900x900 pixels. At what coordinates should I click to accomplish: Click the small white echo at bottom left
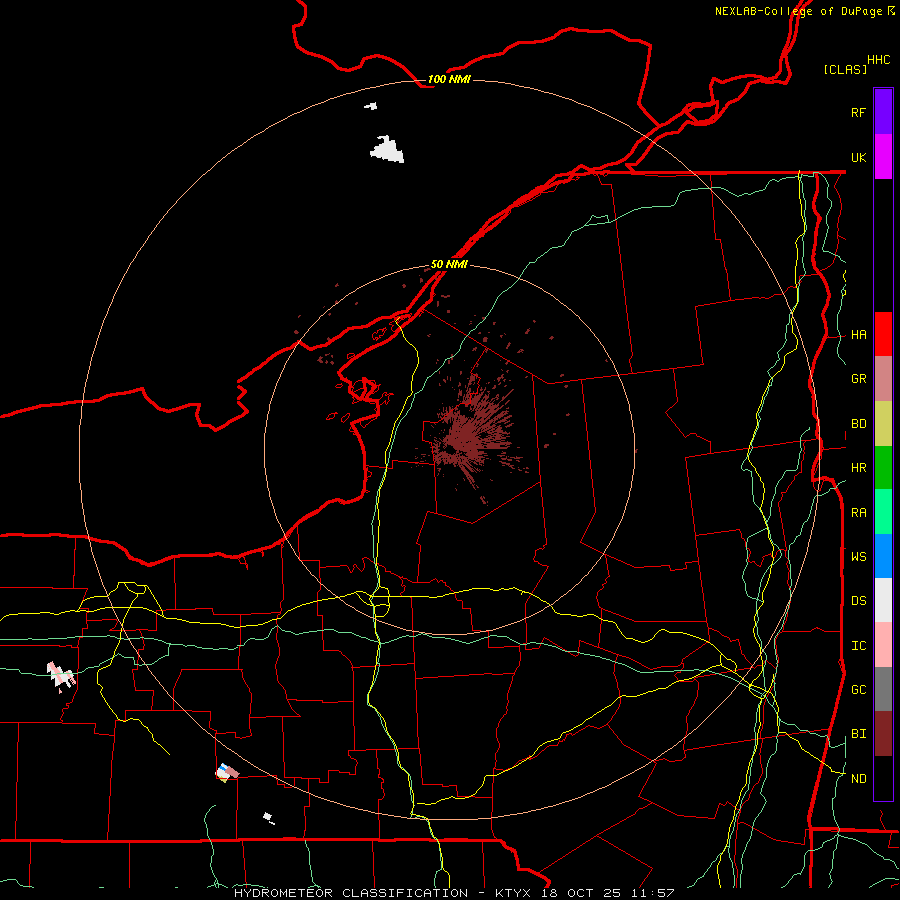point(269,818)
